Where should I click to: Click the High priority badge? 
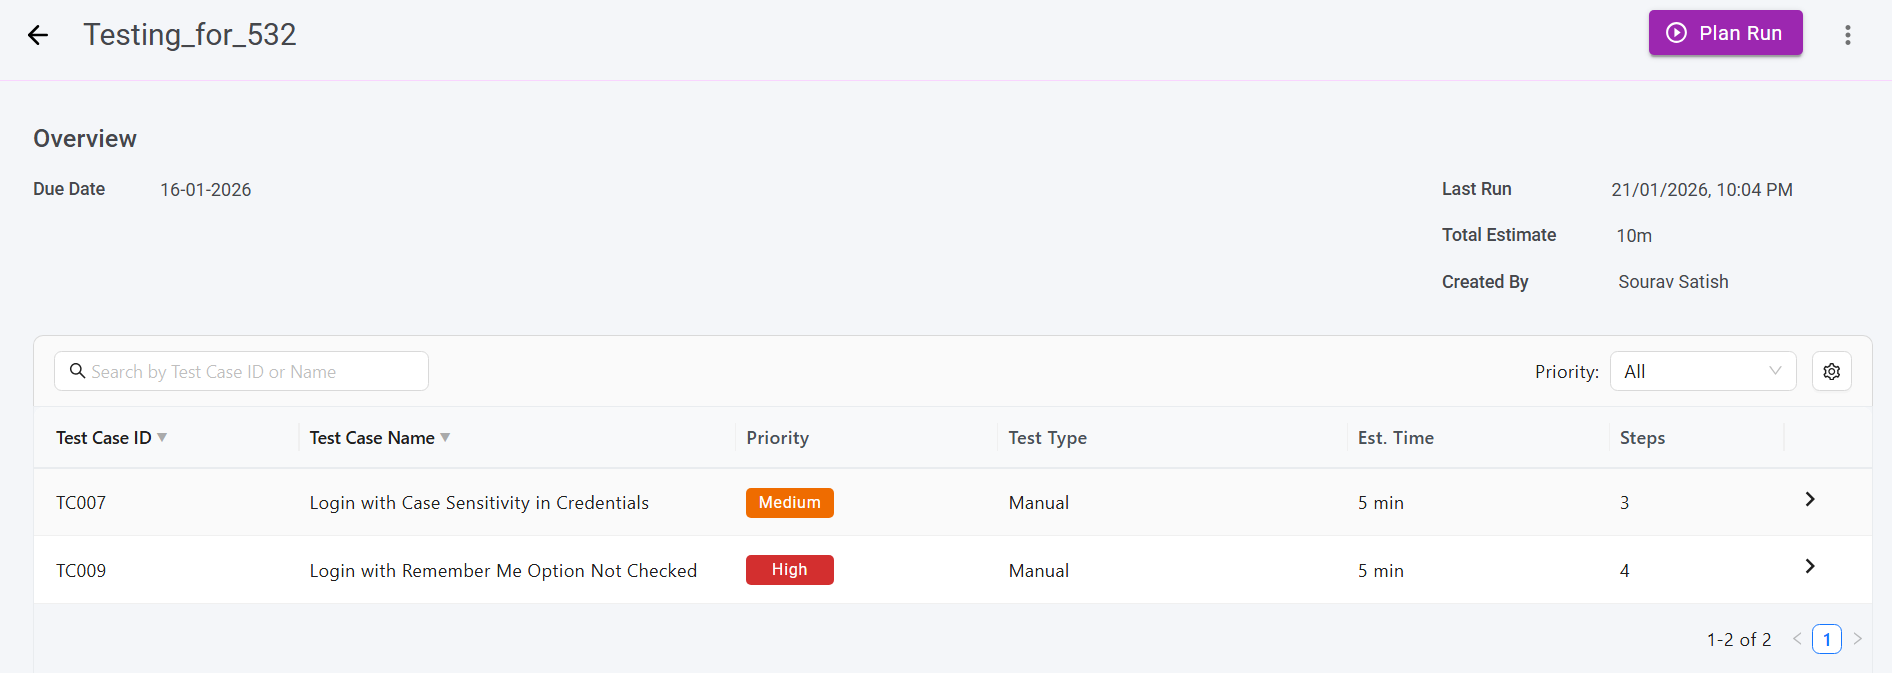[789, 570]
